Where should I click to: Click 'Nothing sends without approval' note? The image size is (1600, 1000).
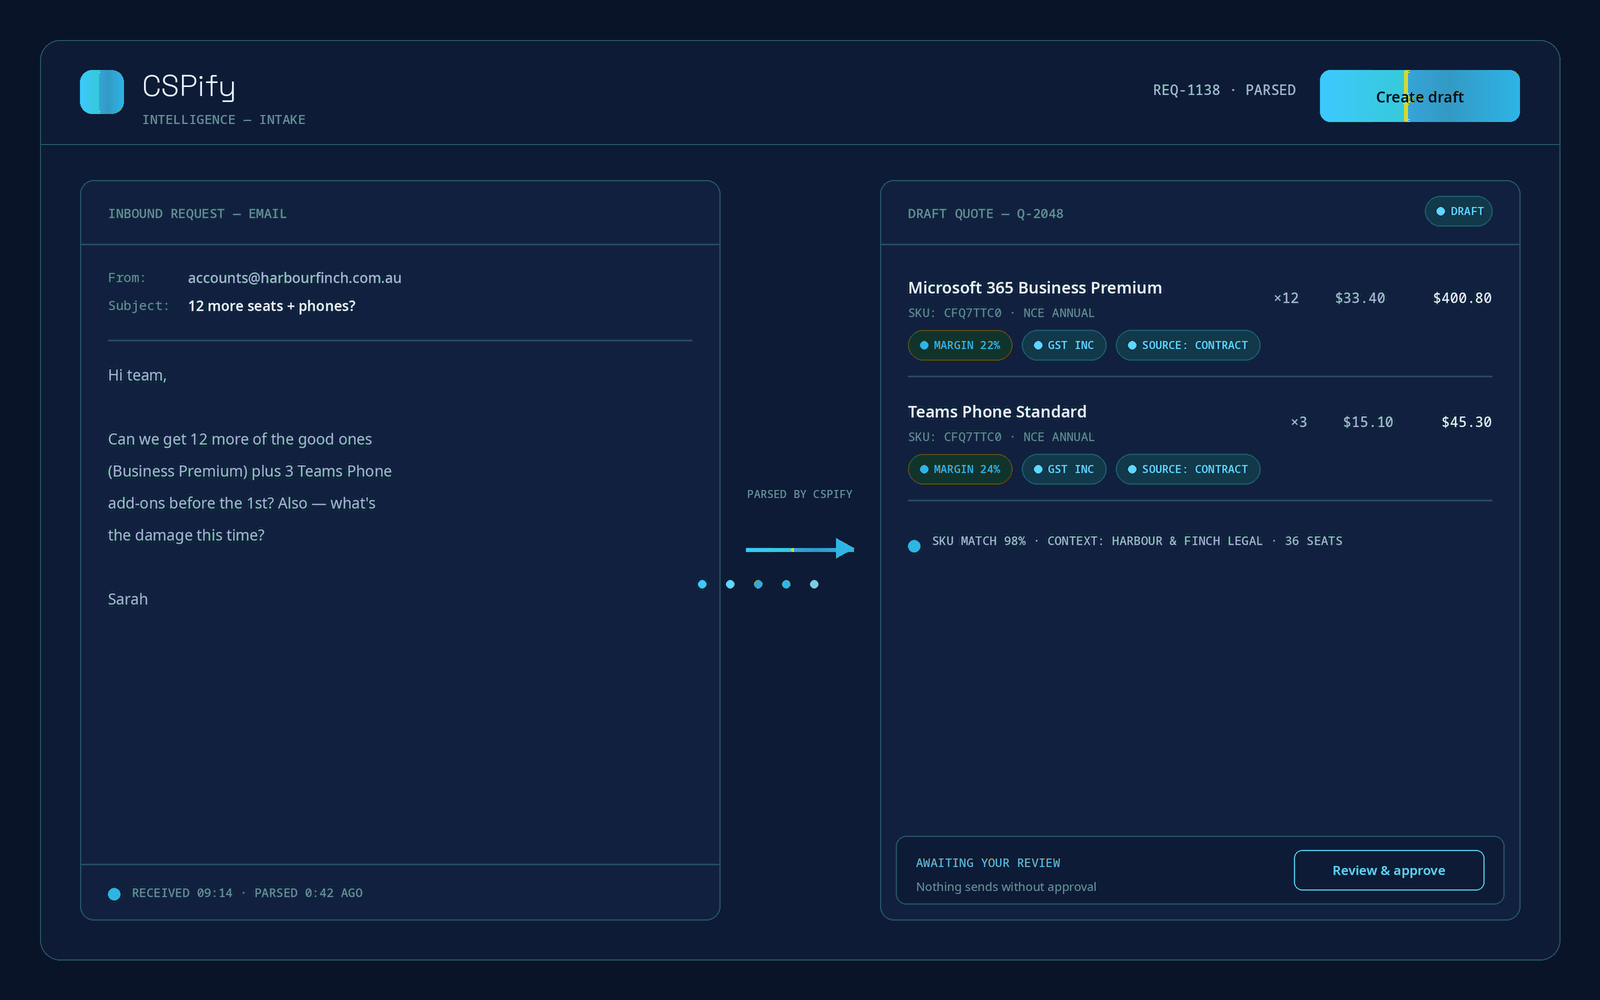click(x=1006, y=887)
